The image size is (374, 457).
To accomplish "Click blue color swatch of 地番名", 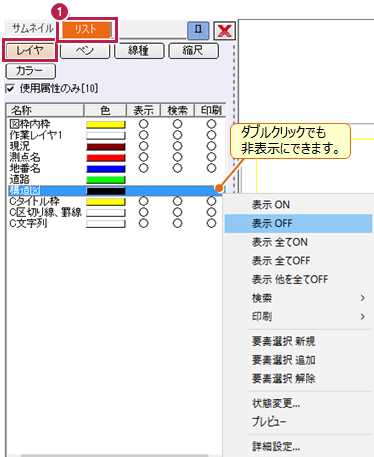I will pos(106,169).
